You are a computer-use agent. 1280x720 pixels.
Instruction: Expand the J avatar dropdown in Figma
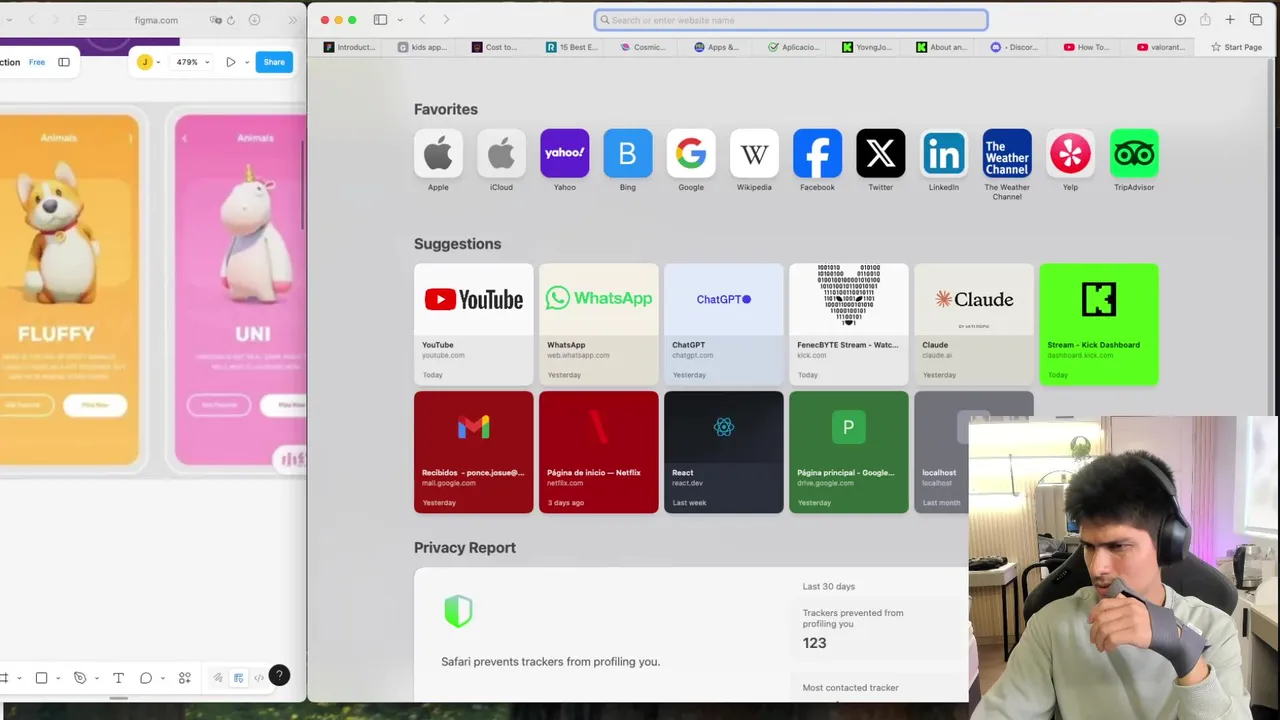tap(158, 62)
